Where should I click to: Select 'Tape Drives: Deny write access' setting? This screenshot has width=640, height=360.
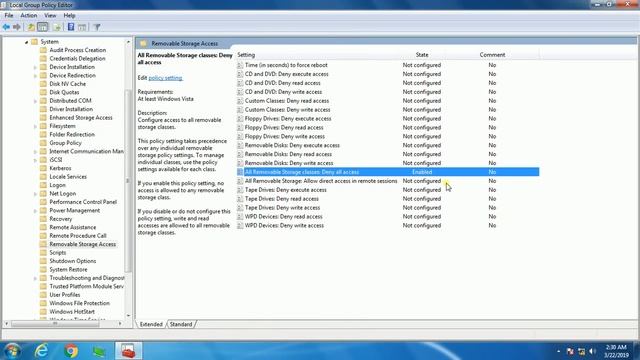[x=282, y=208]
